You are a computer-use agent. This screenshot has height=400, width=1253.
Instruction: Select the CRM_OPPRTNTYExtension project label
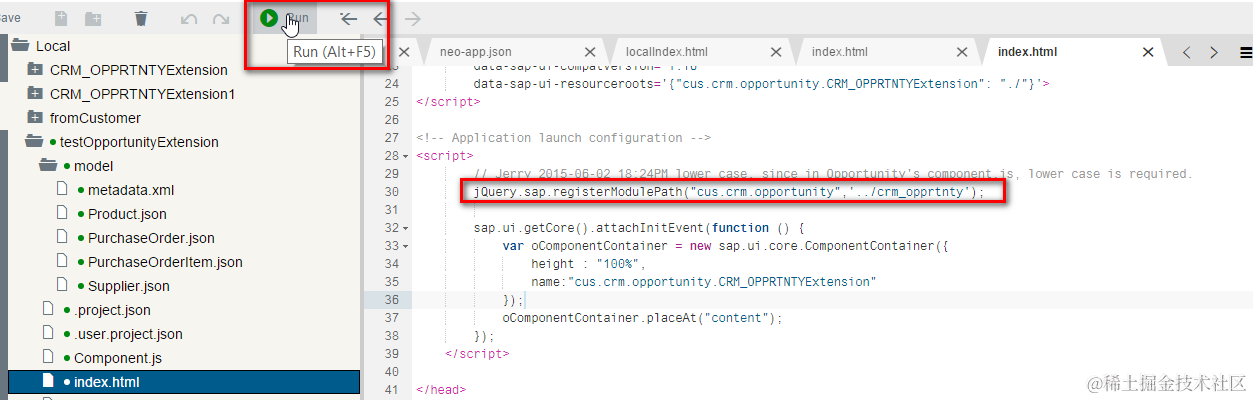point(139,69)
